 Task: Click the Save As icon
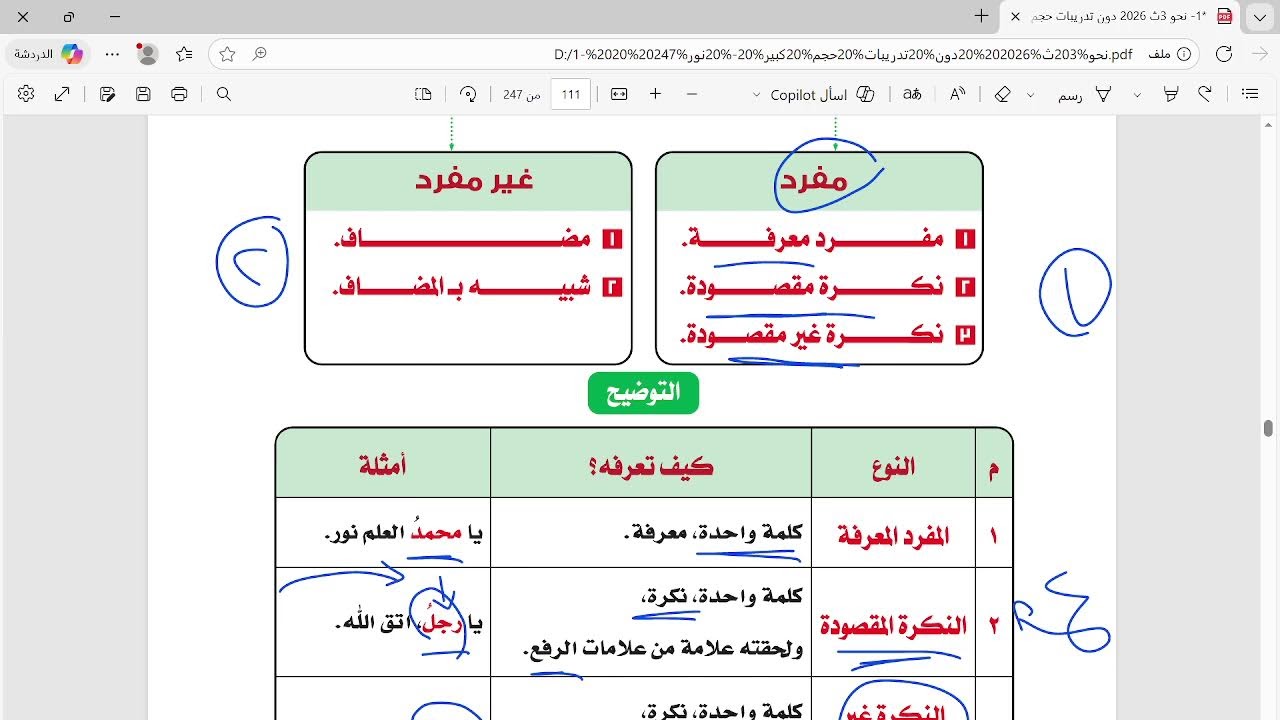click(107, 94)
